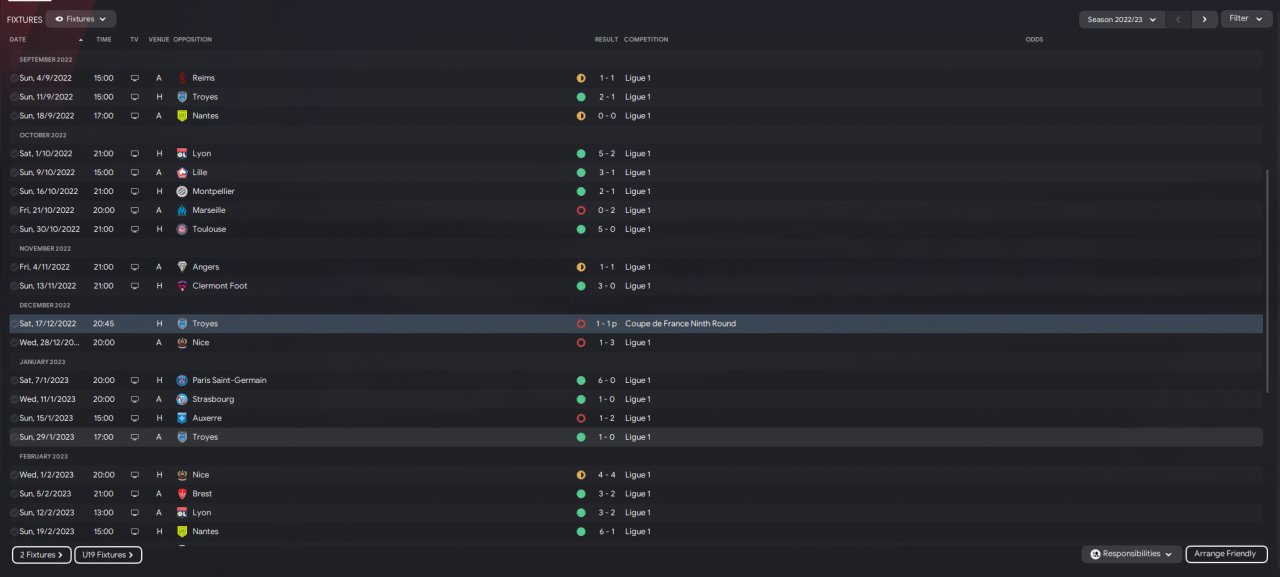Image resolution: width=1280 pixels, height=577 pixels.
Task: Select the round marker beside Sun, 4/9/2022
Action: (14, 78)
